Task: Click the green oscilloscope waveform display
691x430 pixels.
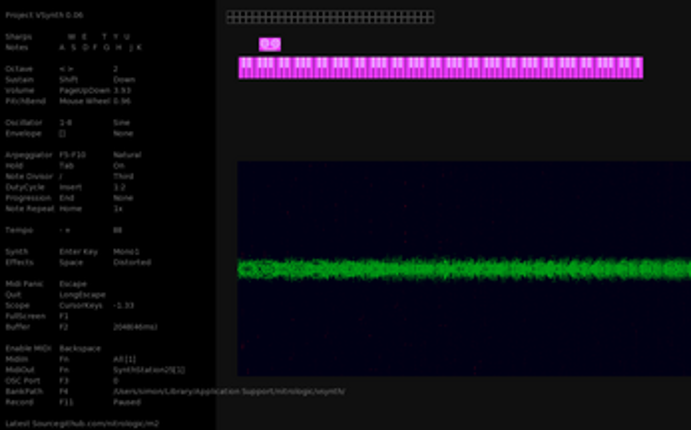Action: [x=464, y=269]
